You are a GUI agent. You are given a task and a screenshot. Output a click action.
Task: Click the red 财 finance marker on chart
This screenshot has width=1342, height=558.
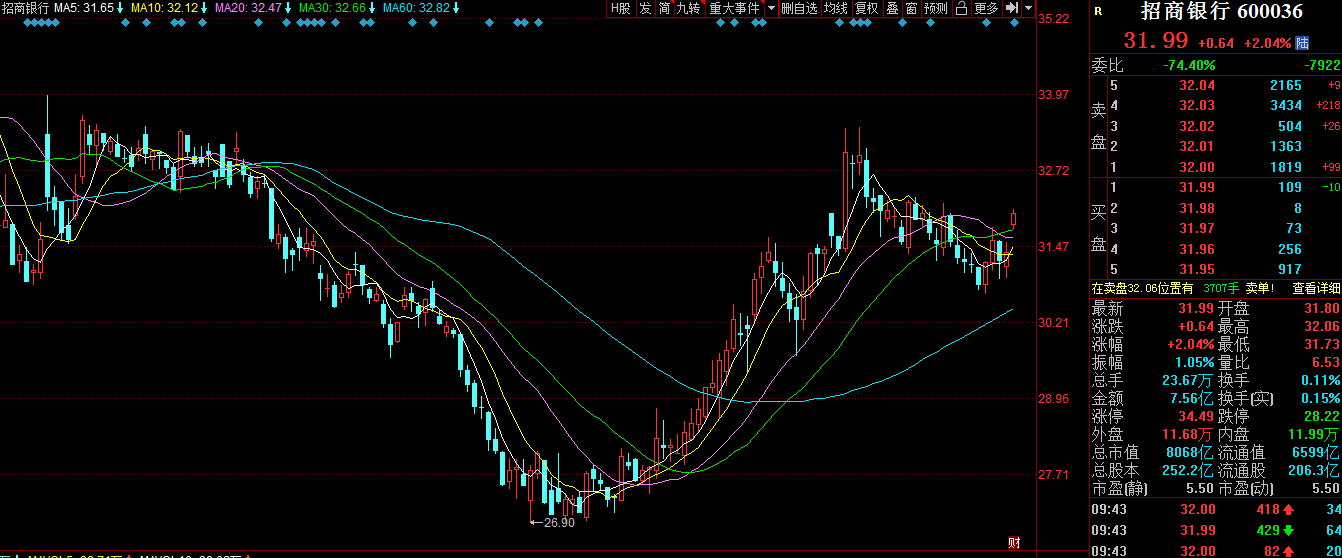click(x=1014, y=542)
